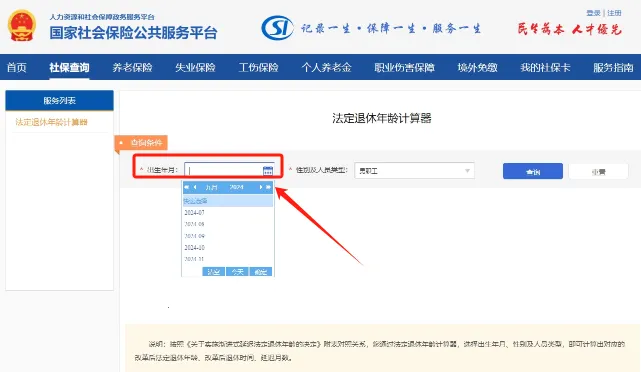The image size is (641, 372).
Task: Open 2024 year selector in date picker
Action: [x=236, y=187]
